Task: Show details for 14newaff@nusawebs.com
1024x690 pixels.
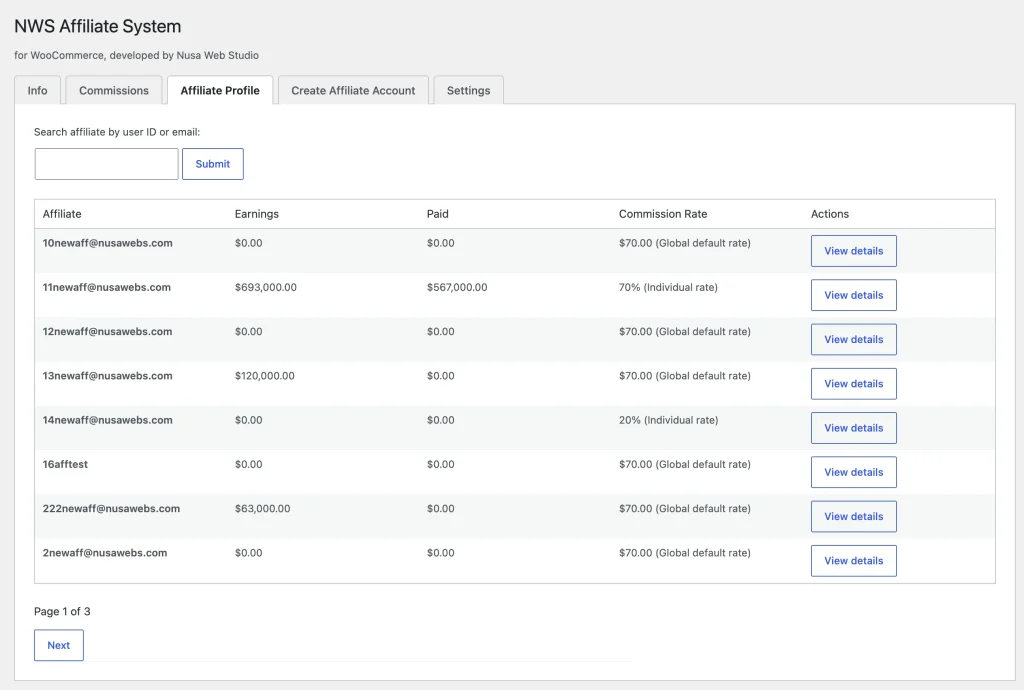Action: (853, 428)
